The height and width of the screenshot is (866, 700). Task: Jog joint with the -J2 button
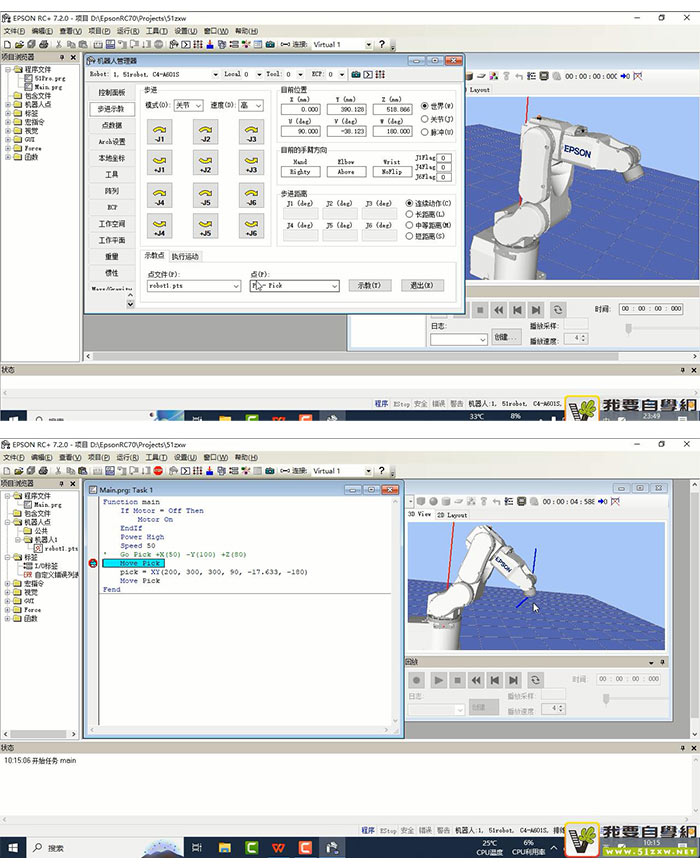206,133
